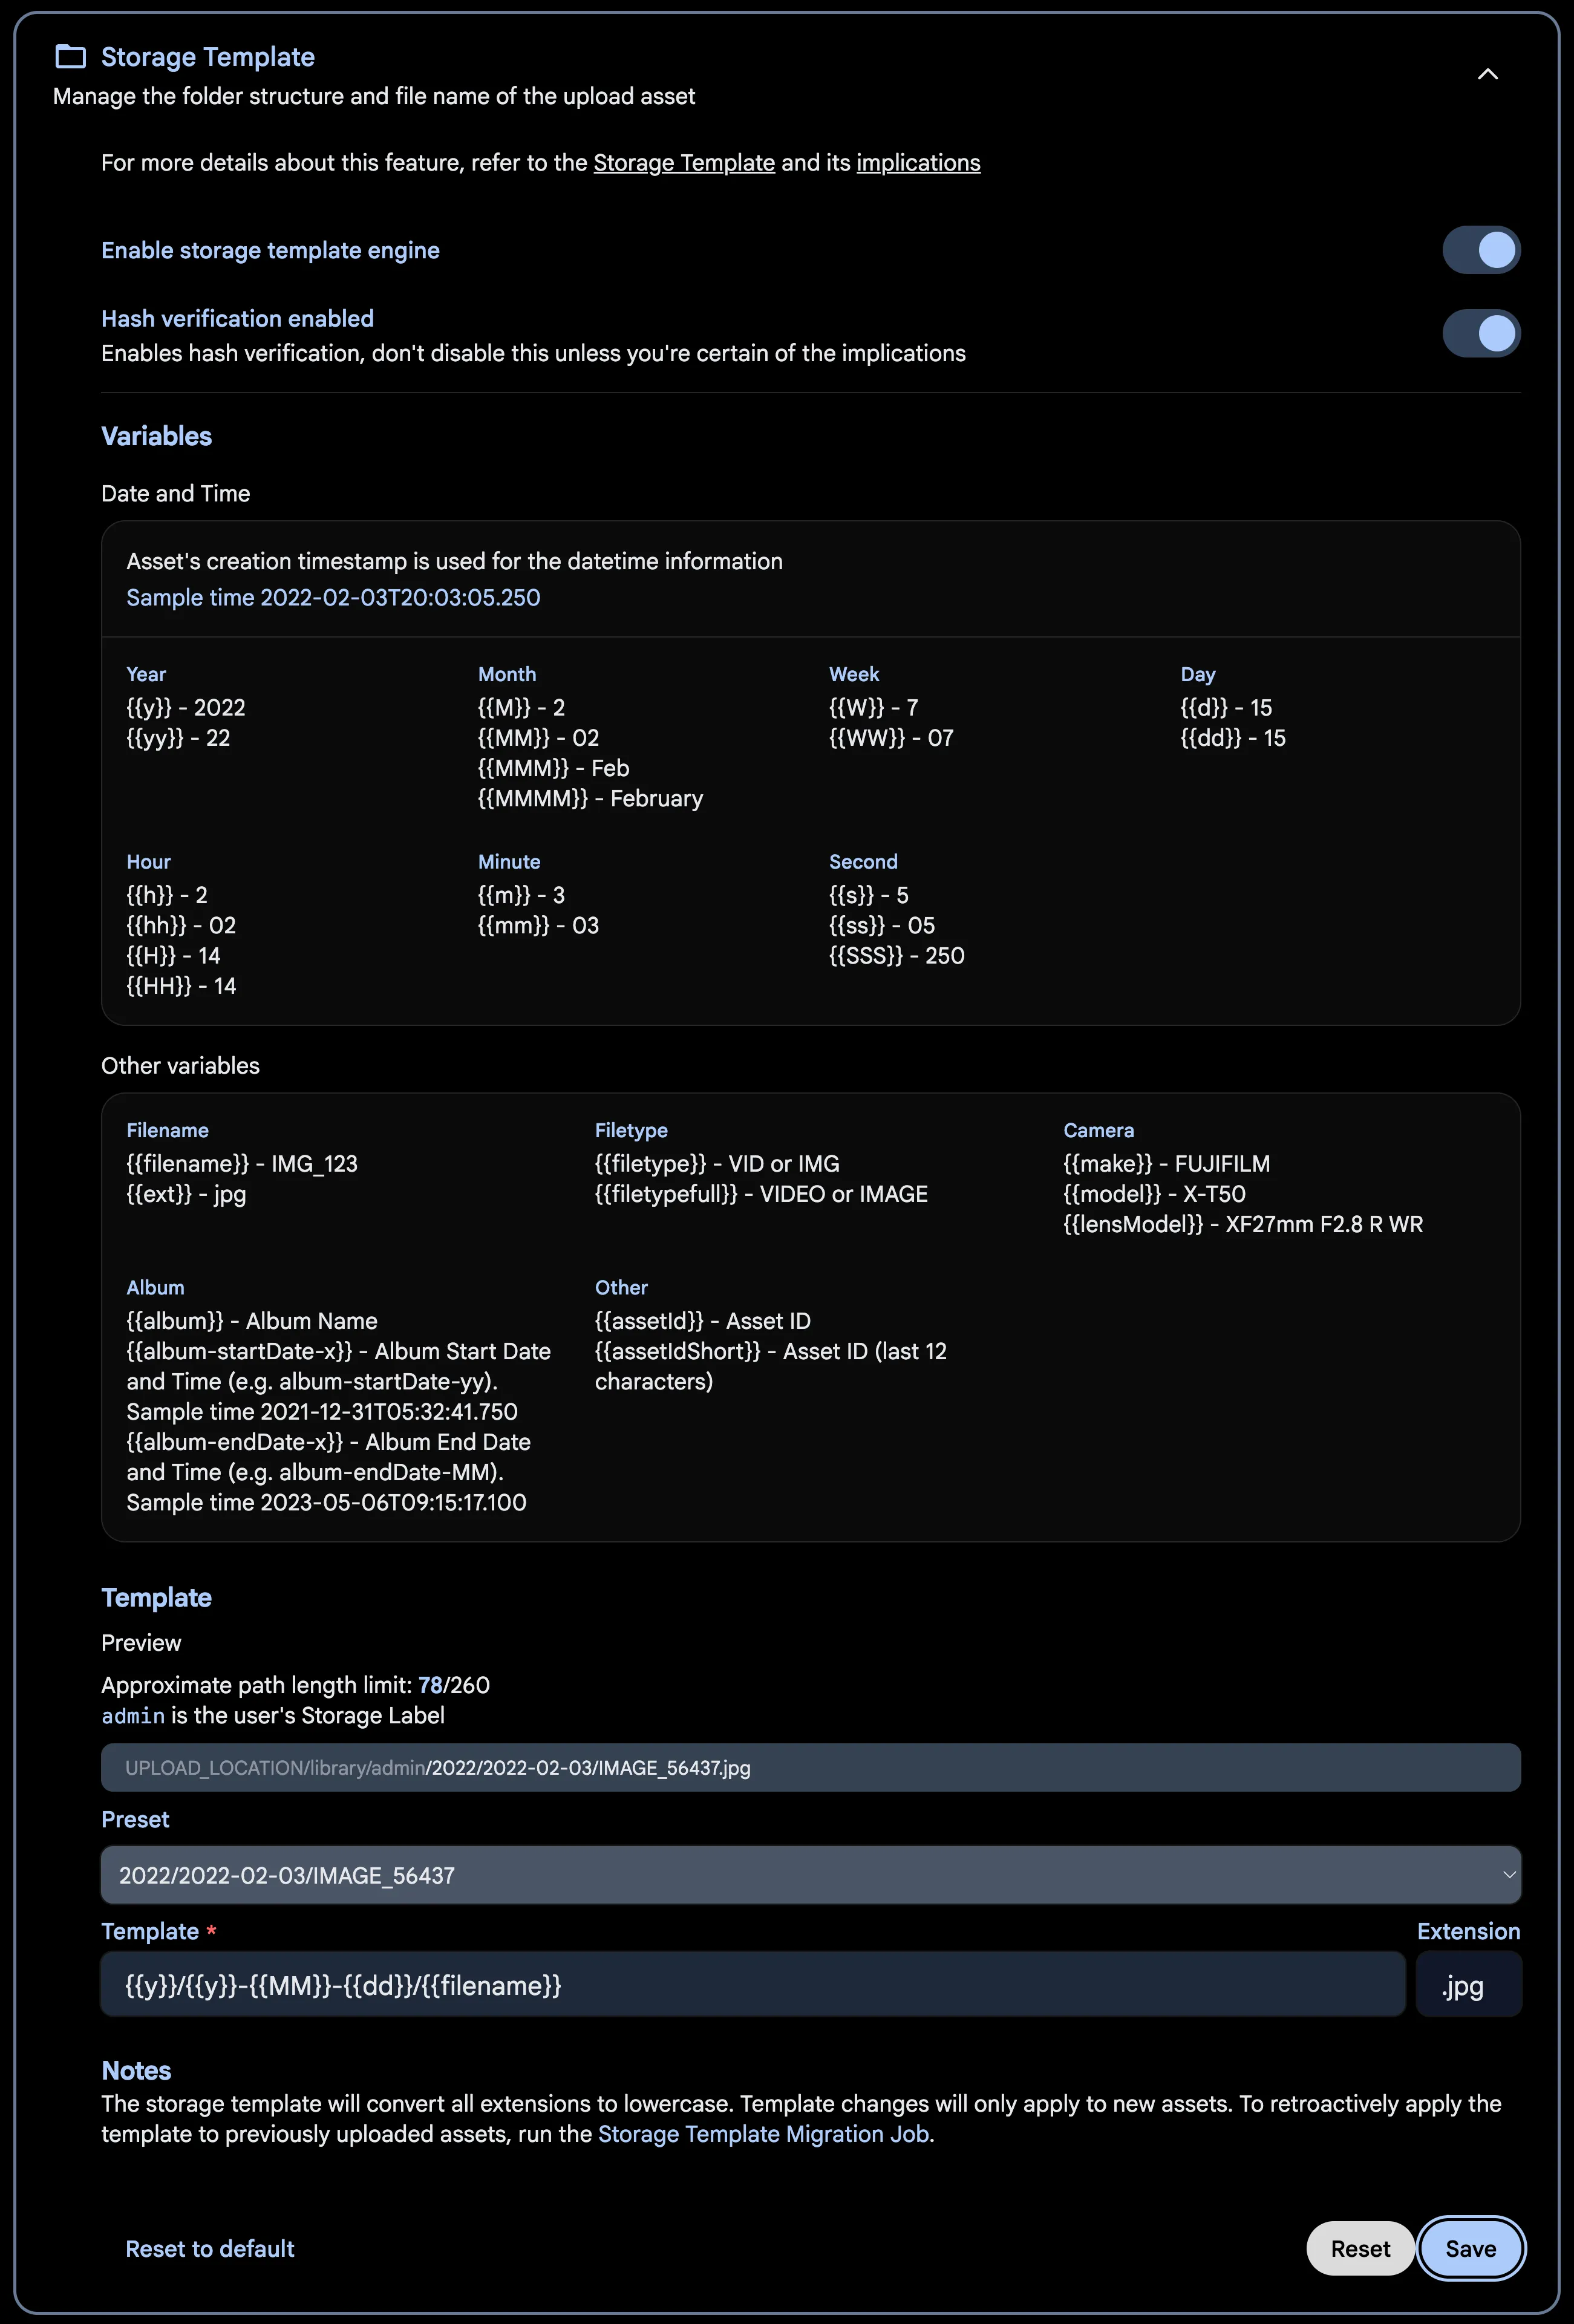Focus the Template input field
1574x2324 pixels.
(752, 1985)
